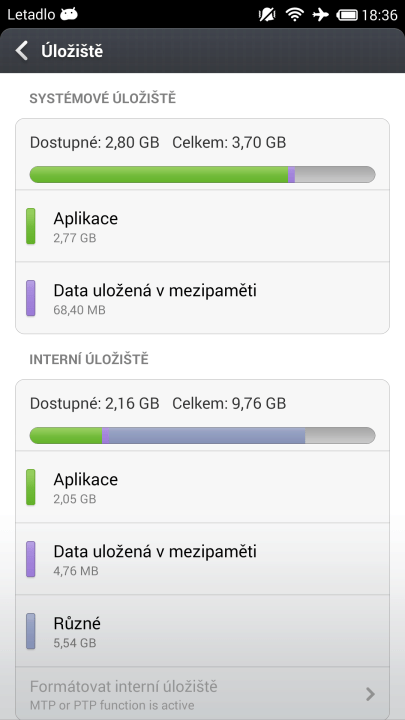Tap the purple swatch beside 4,76 MB cache
The height and width of the screenshot is (720, 405).
[31, 559]
